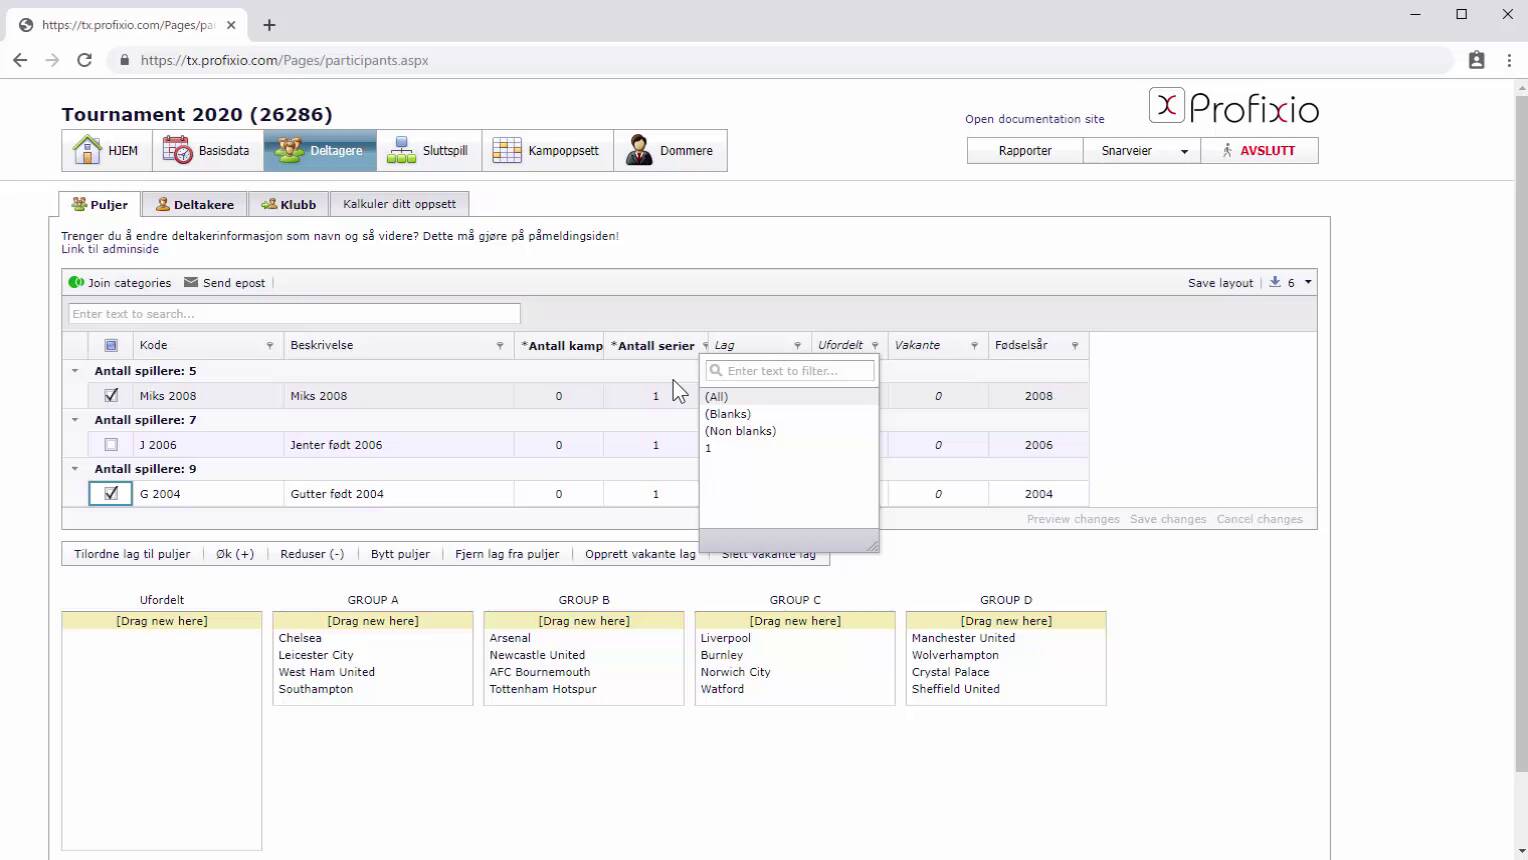The image size is (1528, 860).
Task: Focus the grid search text box
Action: pyautogui.click(x=294, y=314)
